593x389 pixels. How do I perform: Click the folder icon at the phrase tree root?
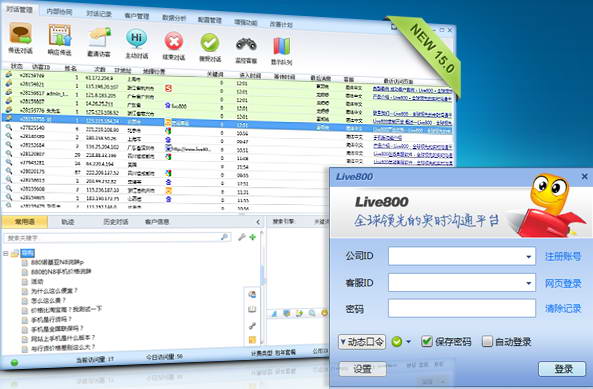coord(15,253)
